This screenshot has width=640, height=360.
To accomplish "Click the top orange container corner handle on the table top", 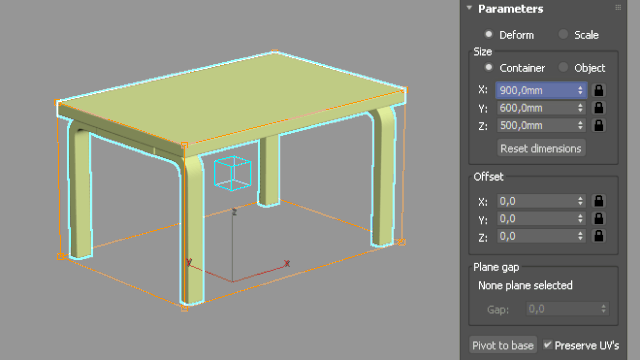I will (x=275, y=51).
